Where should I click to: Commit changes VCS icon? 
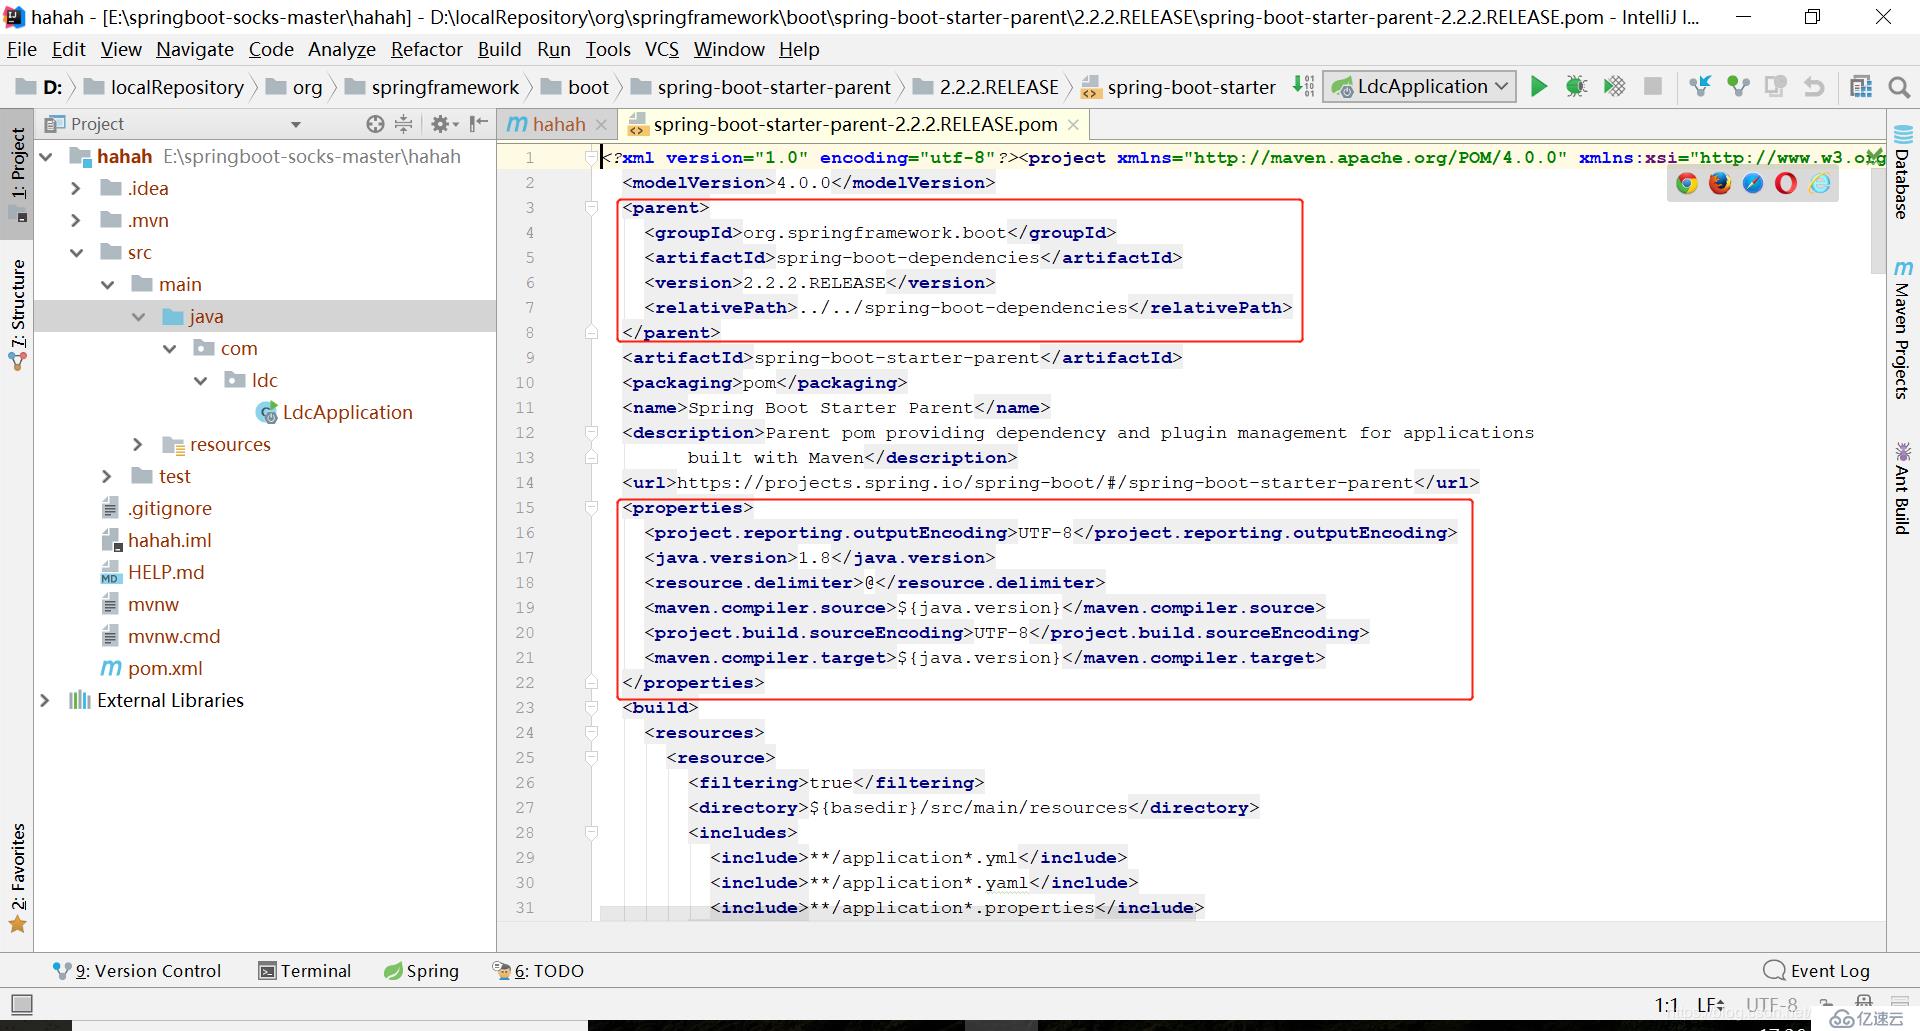(x=1738, y=87)
